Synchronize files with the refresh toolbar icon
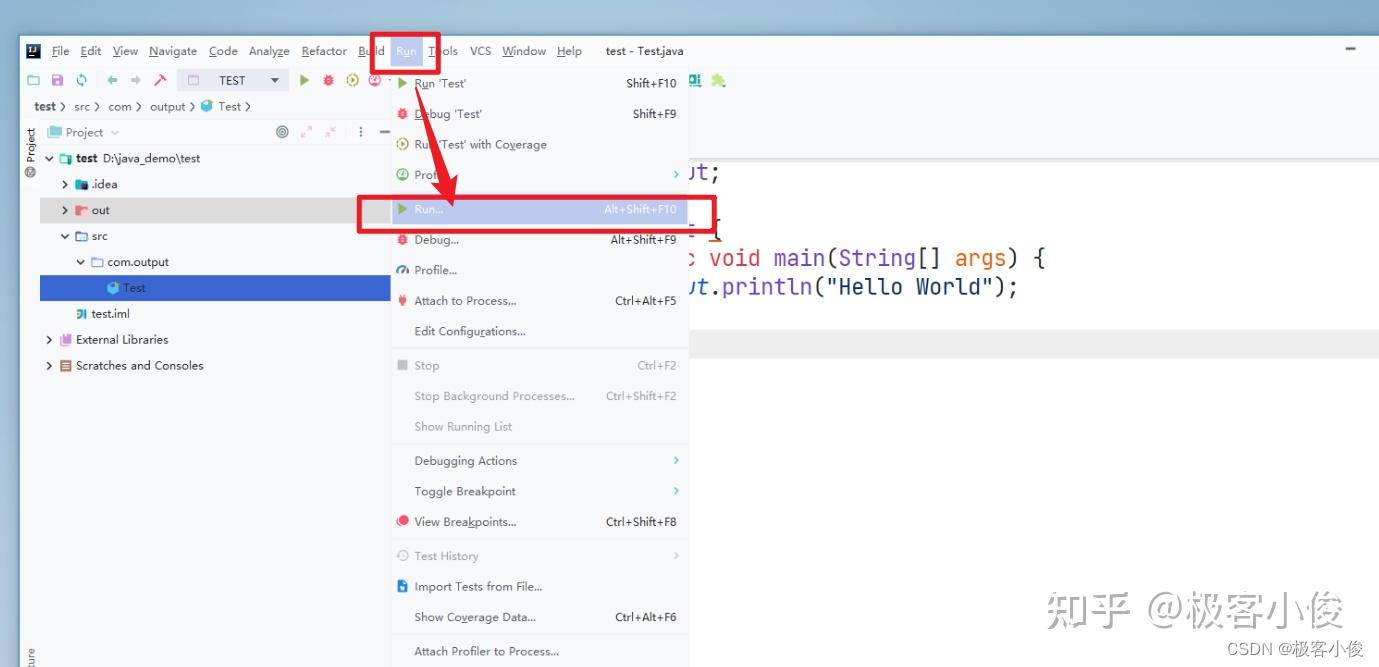Viewport: 1379px width, 667px height. [81, 80]
